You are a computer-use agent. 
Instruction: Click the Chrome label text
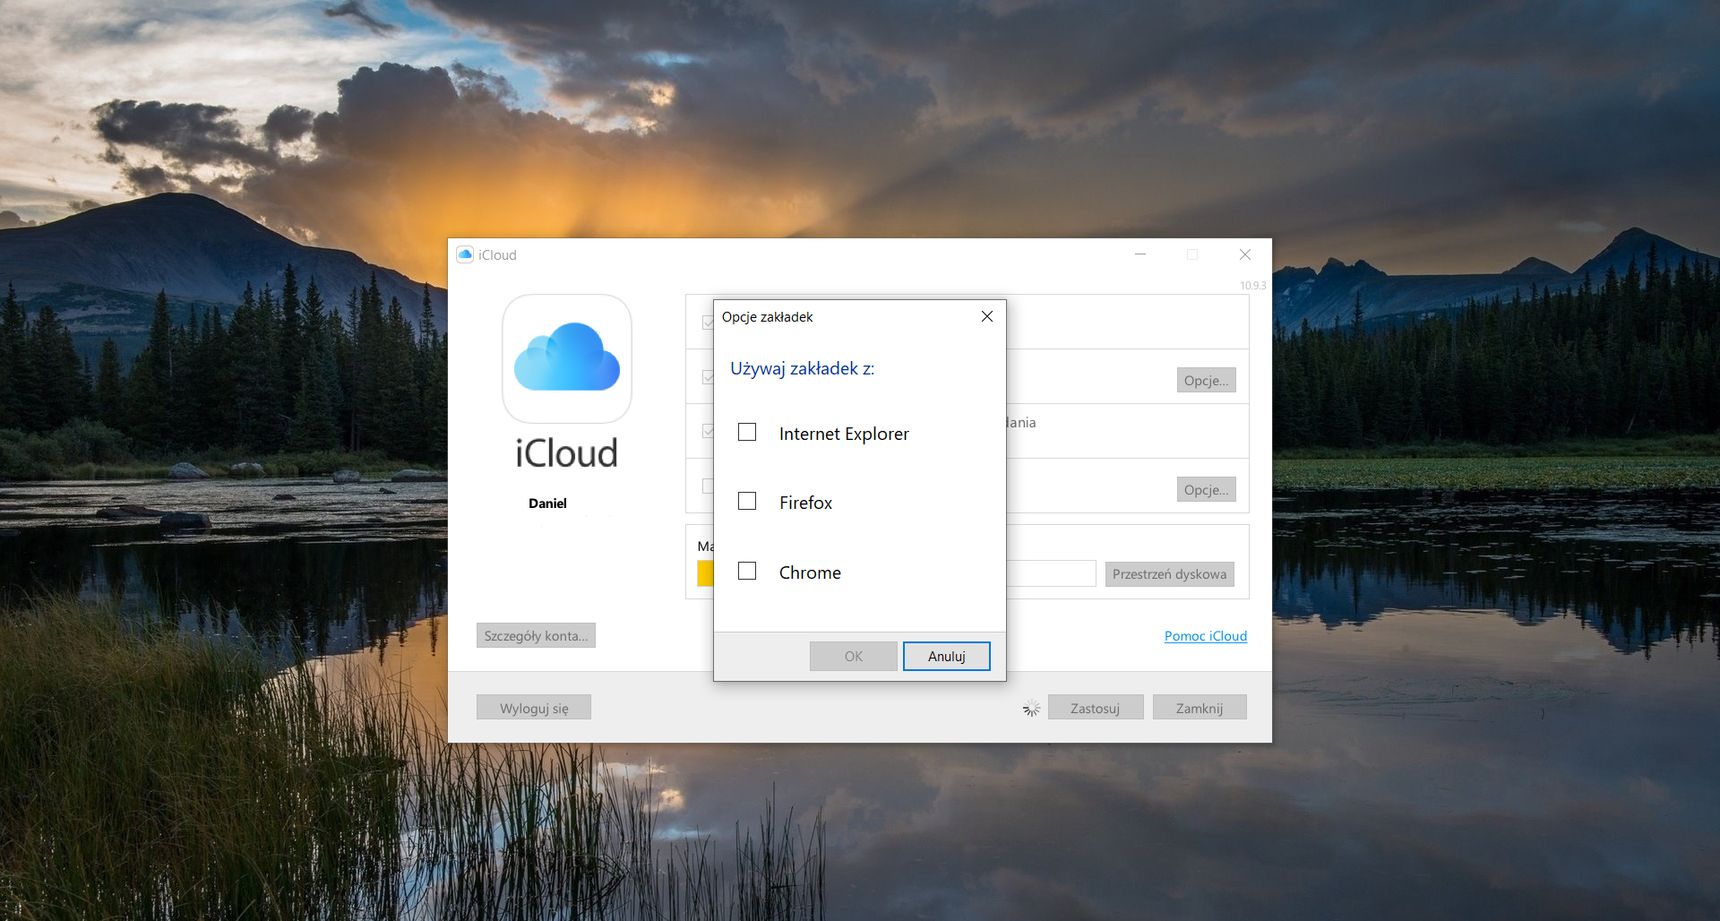tap(810, 573)
